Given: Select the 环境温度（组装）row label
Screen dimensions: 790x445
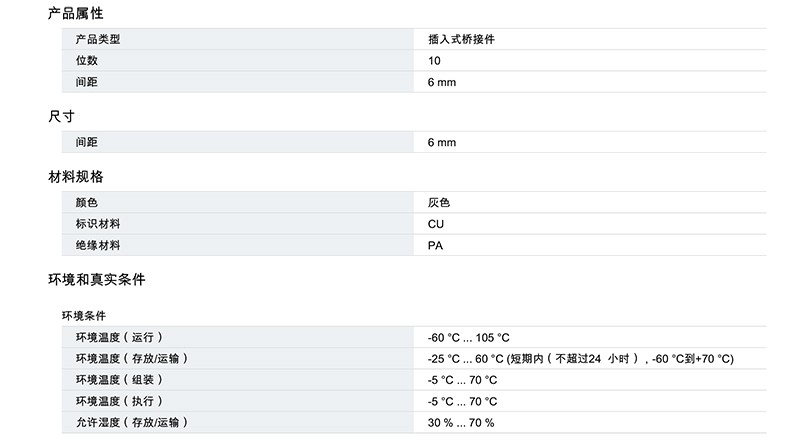Looking at the screenshot, I should [x=119, y=380].
